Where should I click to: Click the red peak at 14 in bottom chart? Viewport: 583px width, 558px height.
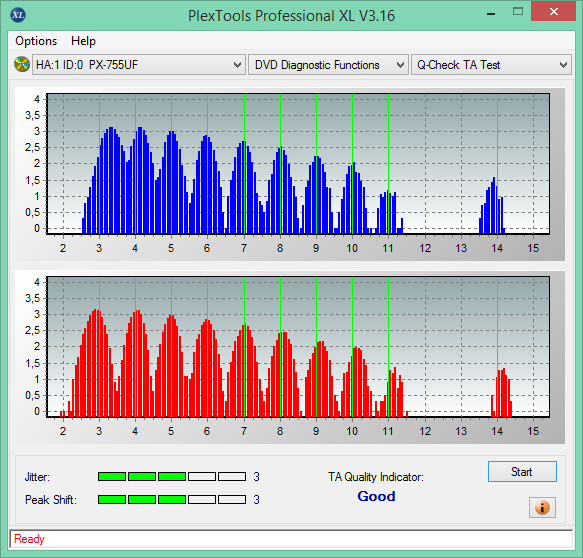point(502,393)
